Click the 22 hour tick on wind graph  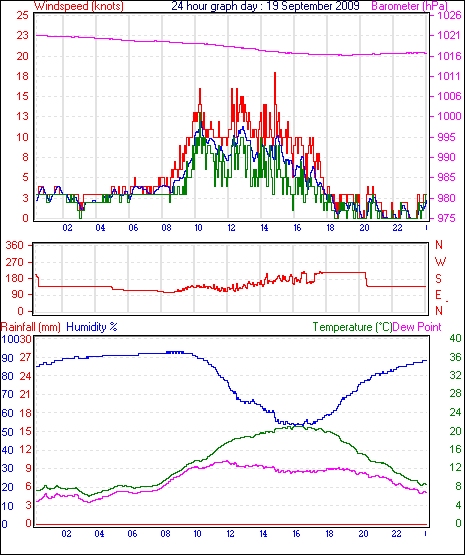tap(397, 228)
